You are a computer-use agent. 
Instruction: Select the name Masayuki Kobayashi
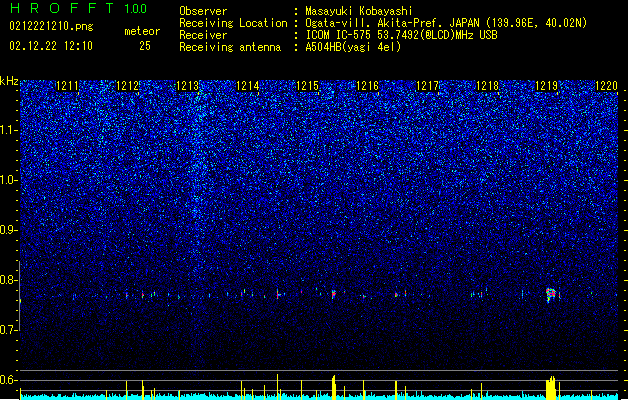click(359, 11)
